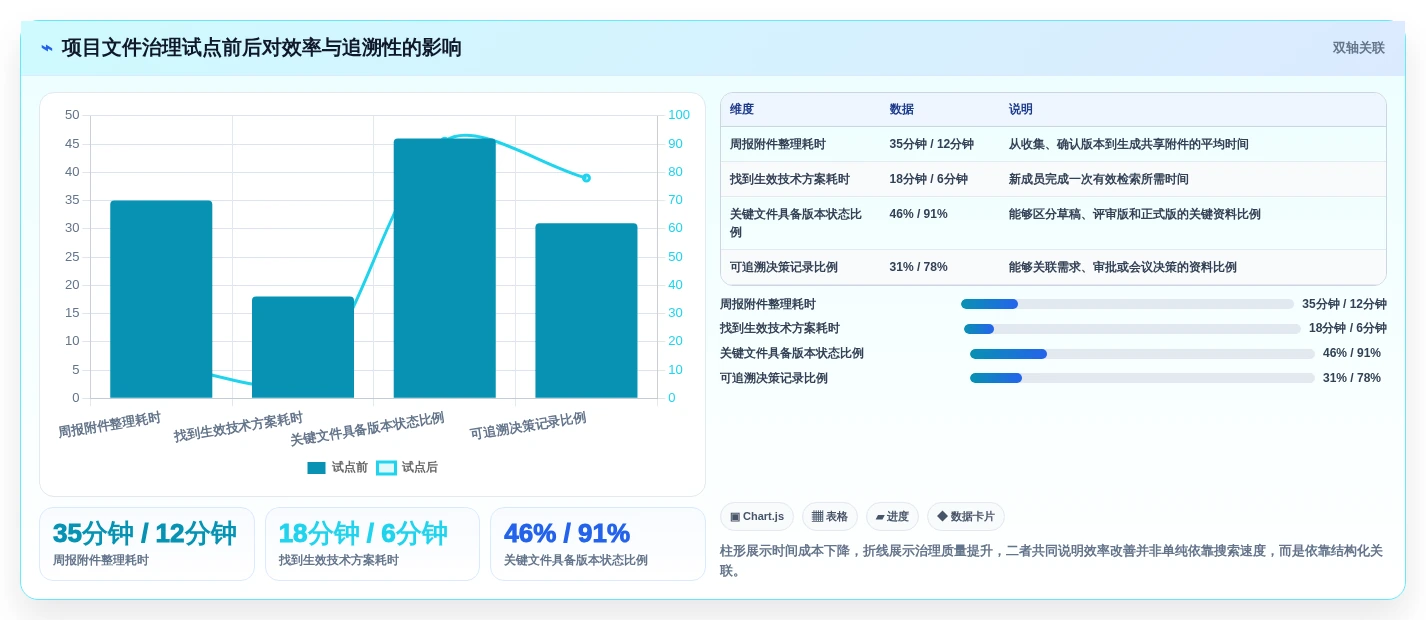1426x620 pixels.
Task: Click the 找到生效技术方案耗时 bar in chart
Action: coord(303,347)
